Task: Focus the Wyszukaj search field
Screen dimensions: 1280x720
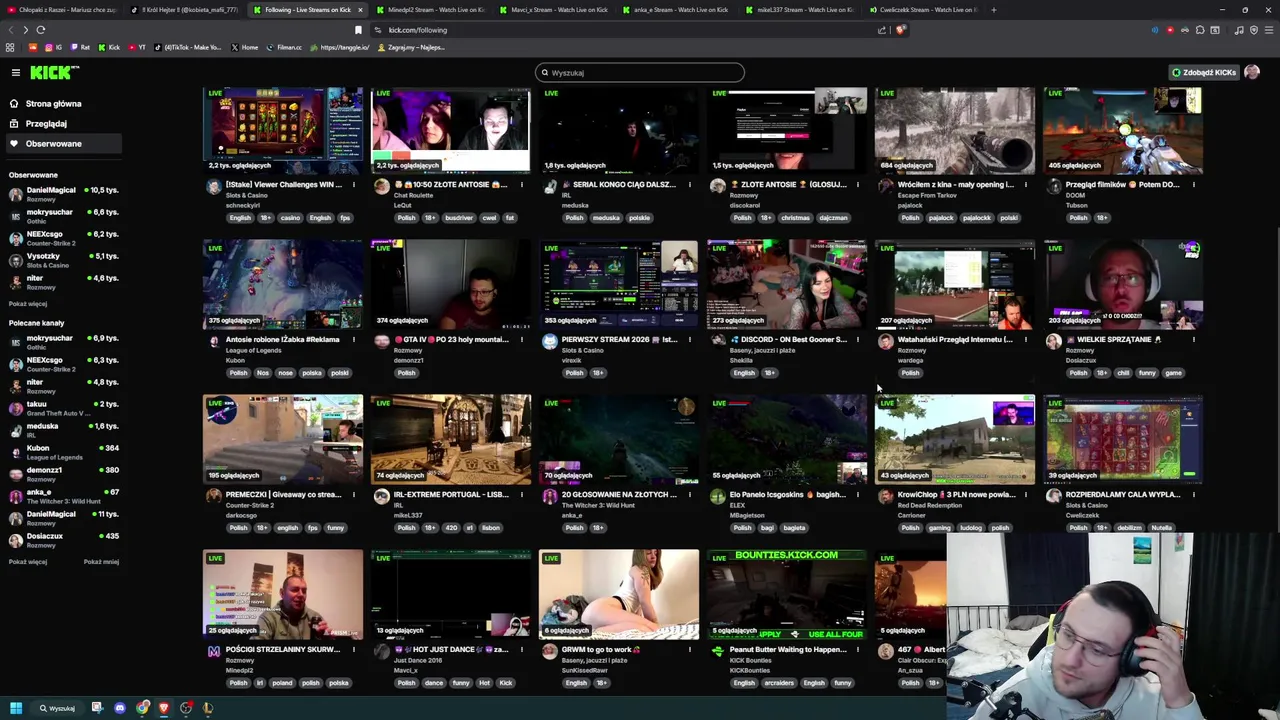Action: (640, 72)
